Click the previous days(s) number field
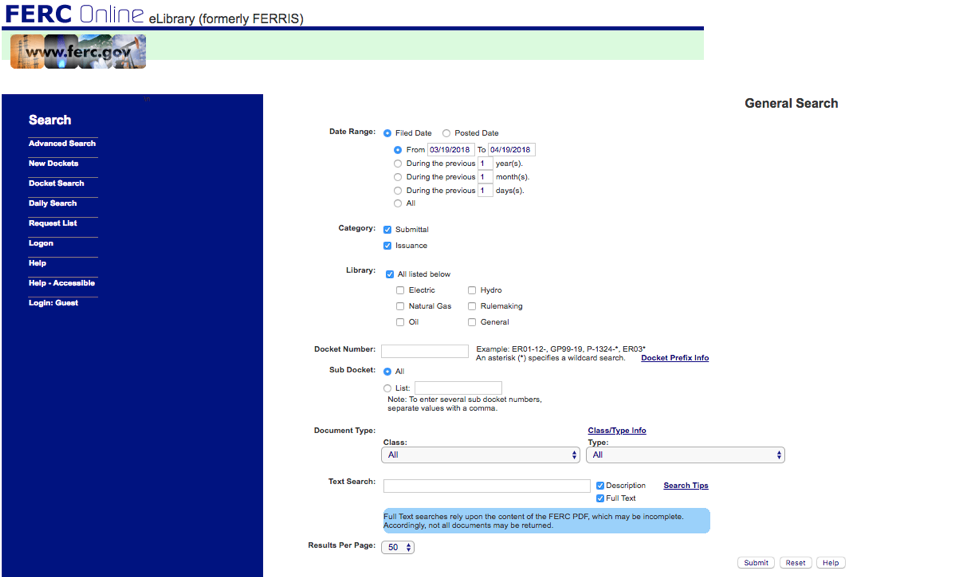Screen dimensions: 974x577 click(x=485, y=191)
